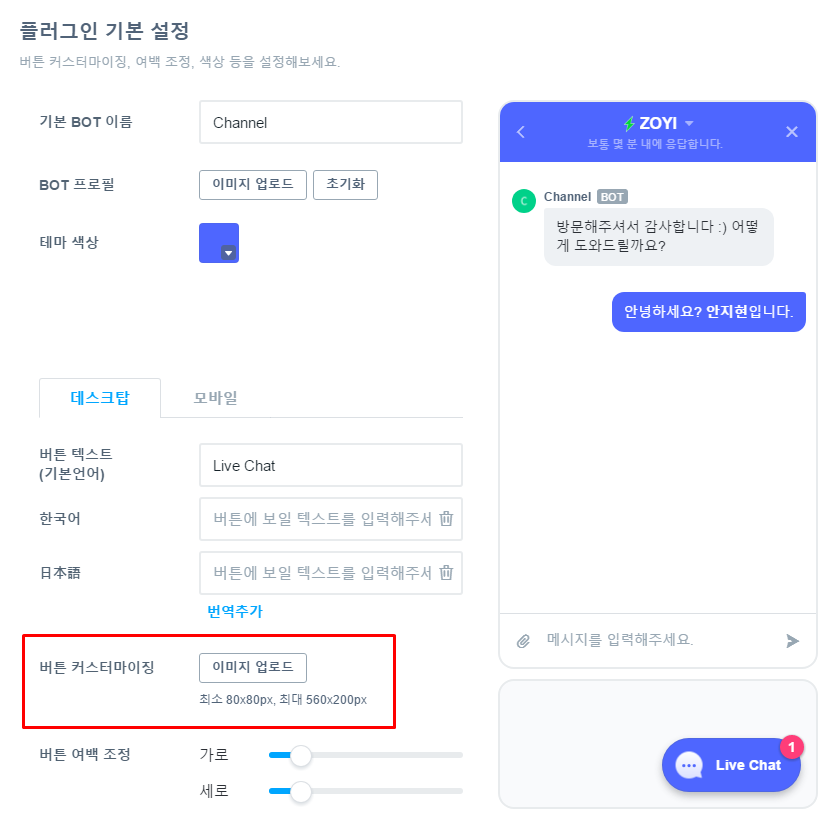Click the 초기화 reset button
Screen dimensions: 834x830
pyautogui.click(x=345, y=185)
